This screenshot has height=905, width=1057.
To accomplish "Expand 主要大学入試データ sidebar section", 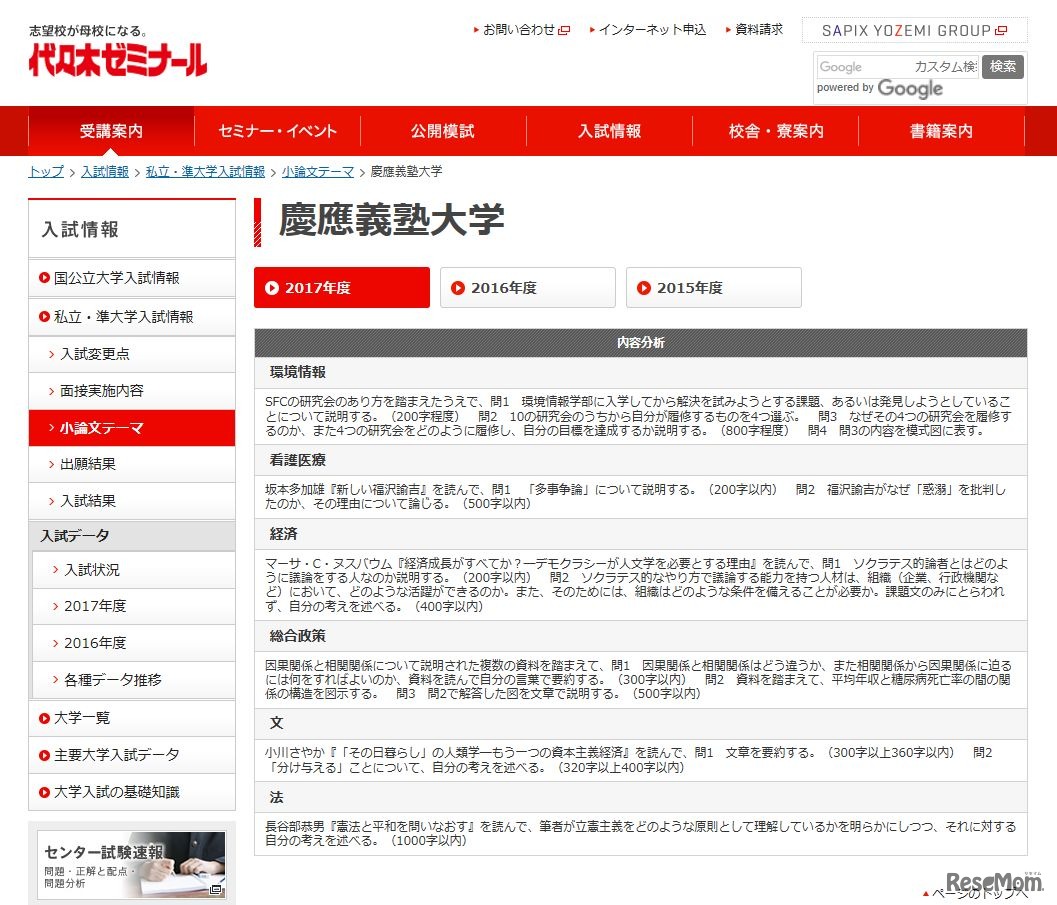I will tap(117, 755).
